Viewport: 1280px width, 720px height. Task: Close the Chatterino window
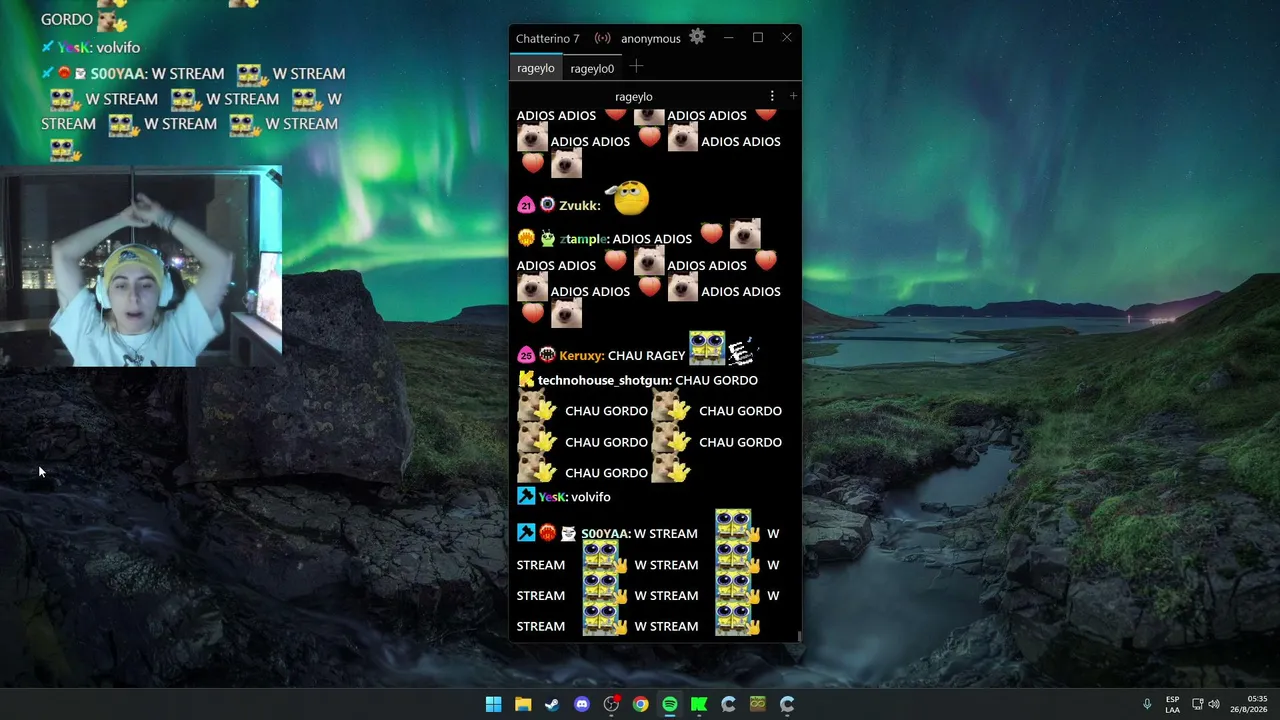[787, 38]
